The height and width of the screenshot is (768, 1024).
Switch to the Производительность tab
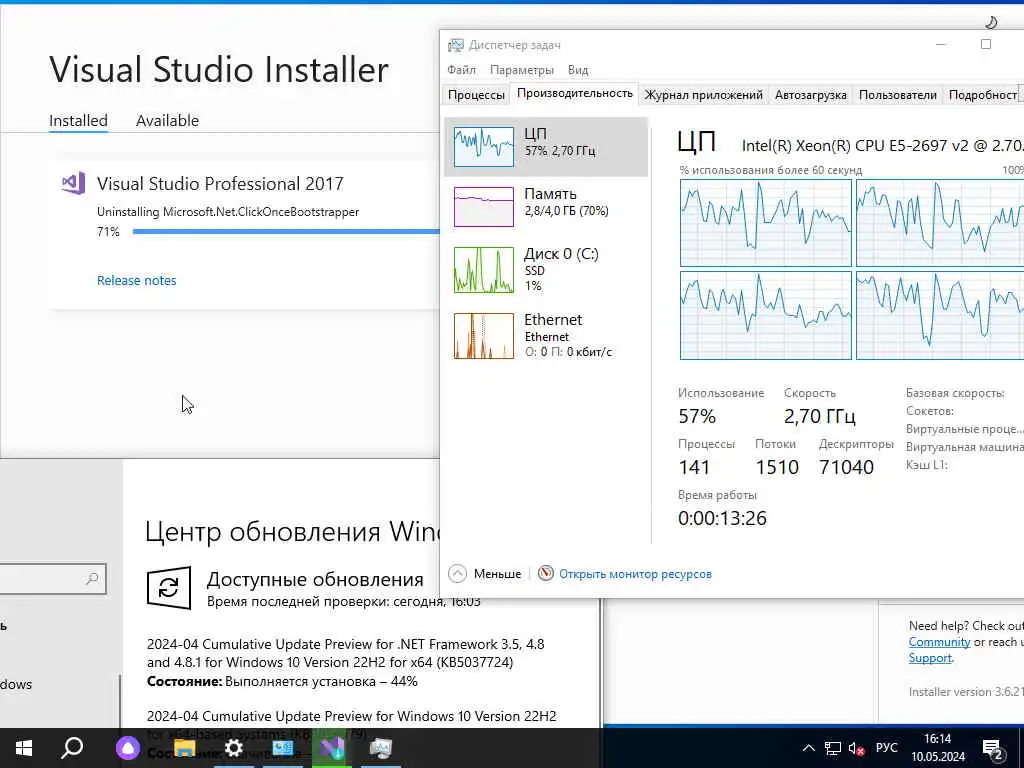[575, 93]
